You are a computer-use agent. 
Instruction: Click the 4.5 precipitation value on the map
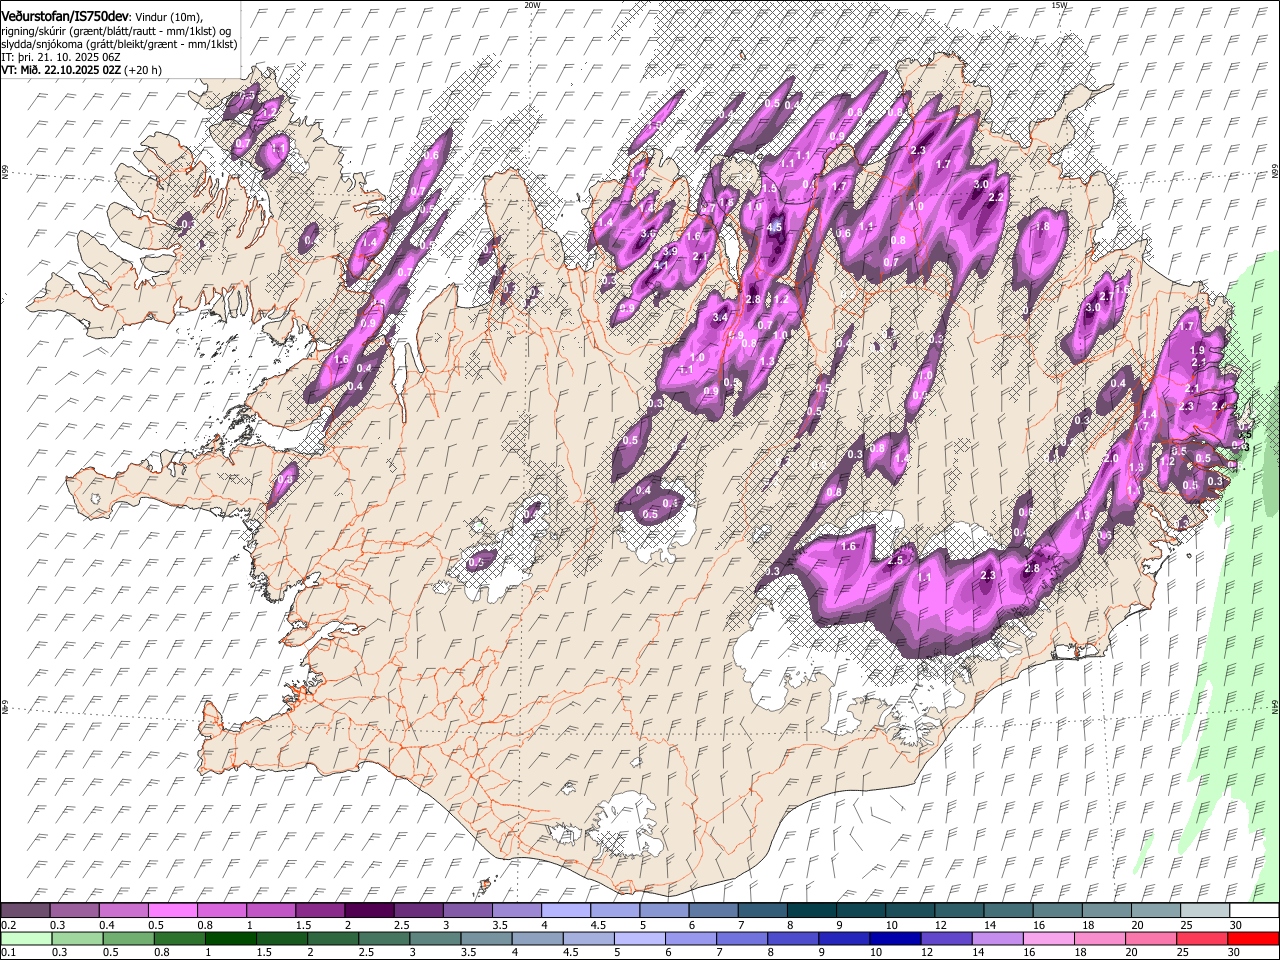point(774,228)
